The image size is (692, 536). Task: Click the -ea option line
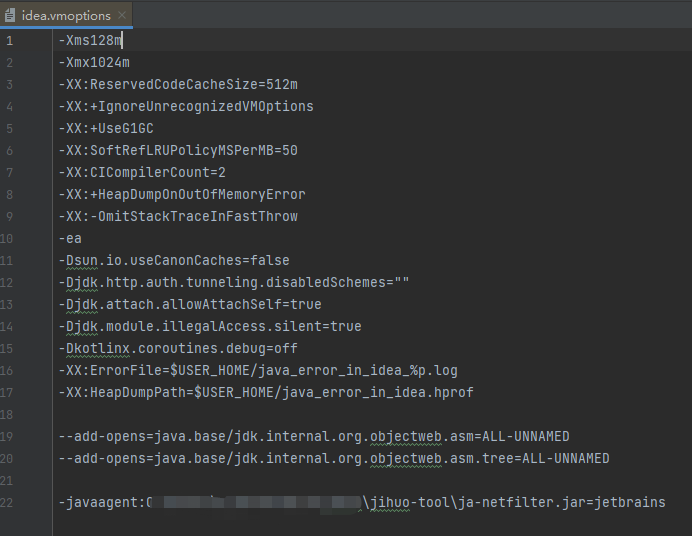click(x=70, y=239)
